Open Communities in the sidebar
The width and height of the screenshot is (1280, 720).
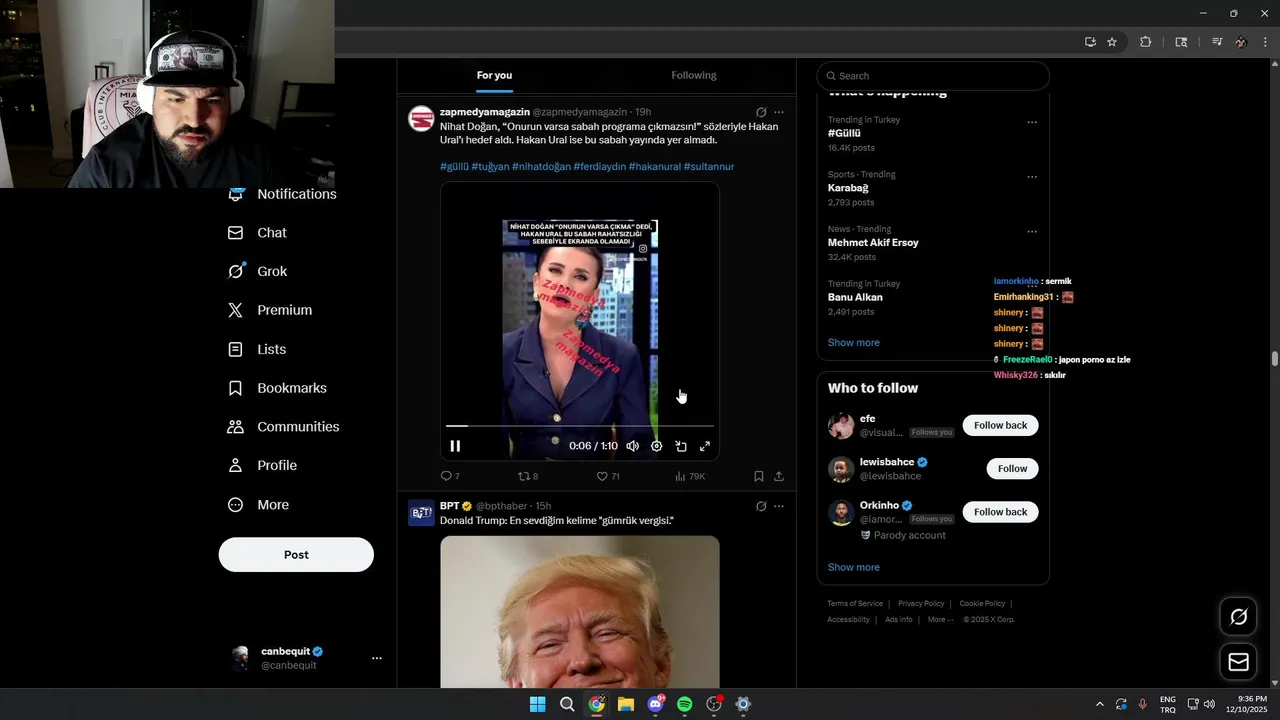(284, 427)
